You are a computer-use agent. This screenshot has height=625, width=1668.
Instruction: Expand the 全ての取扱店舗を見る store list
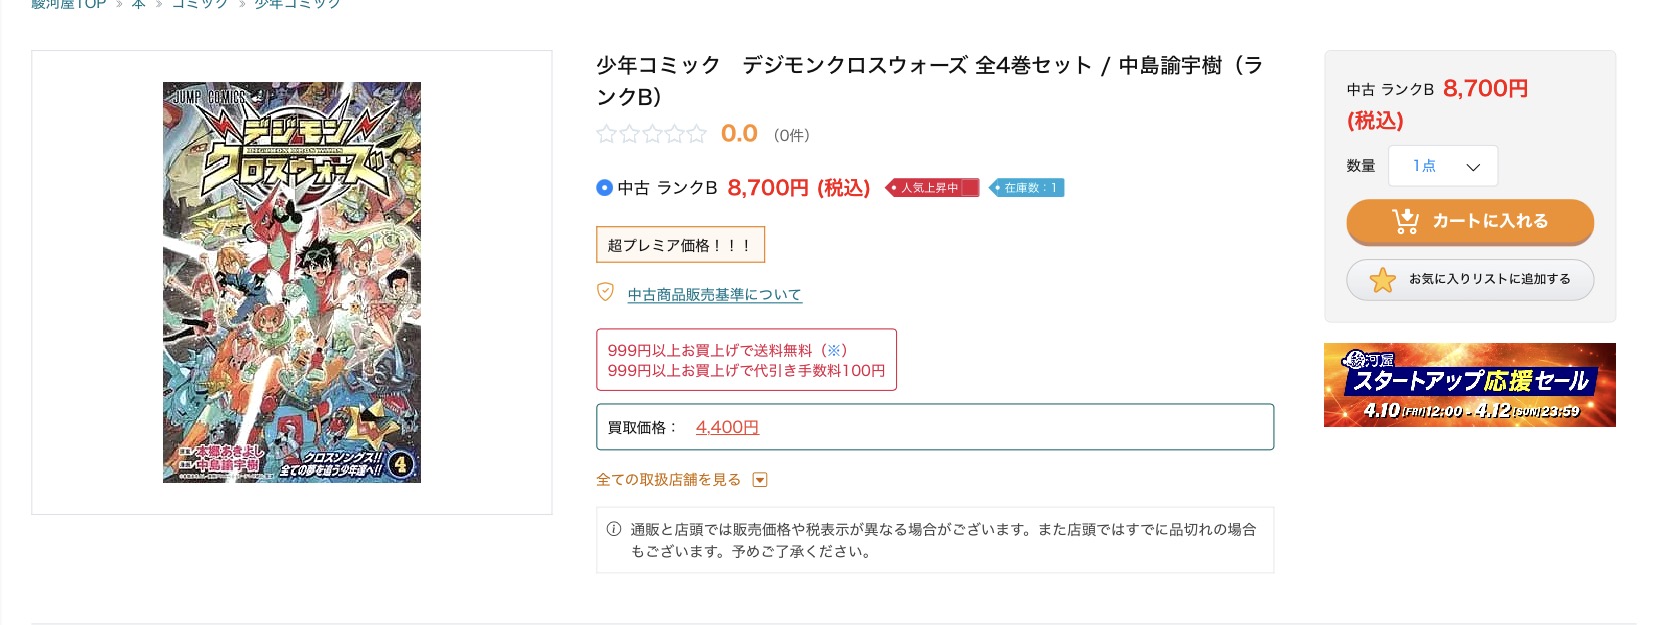(x=668, y=480)
